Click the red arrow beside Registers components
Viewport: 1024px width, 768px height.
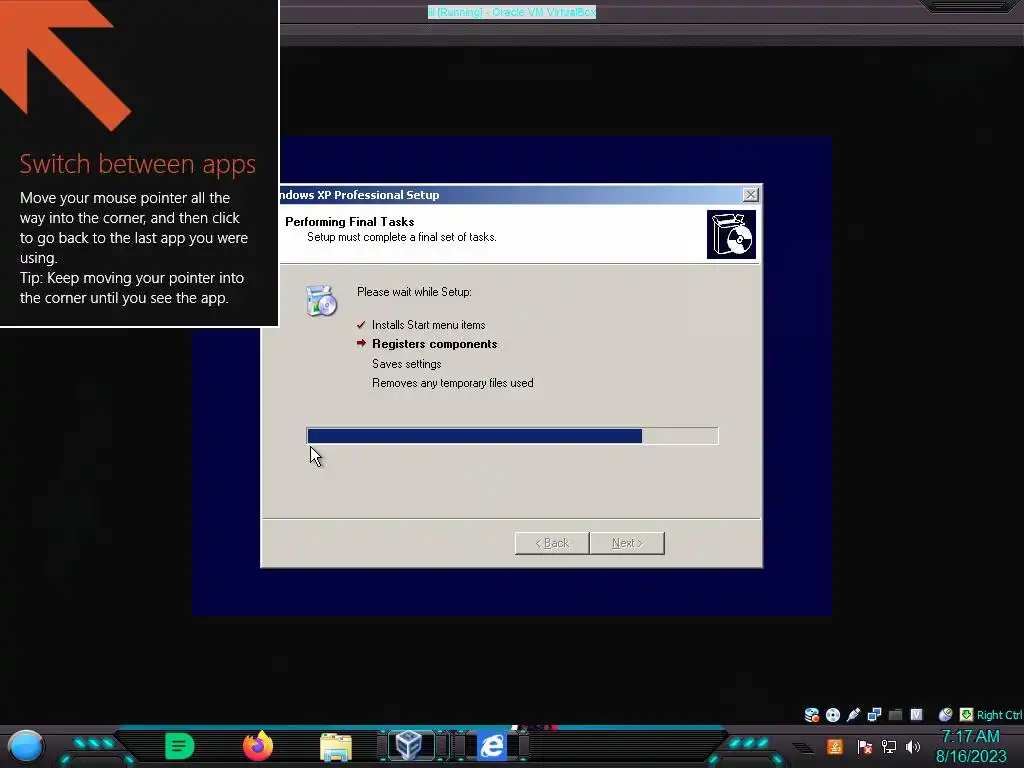(361, 343)
